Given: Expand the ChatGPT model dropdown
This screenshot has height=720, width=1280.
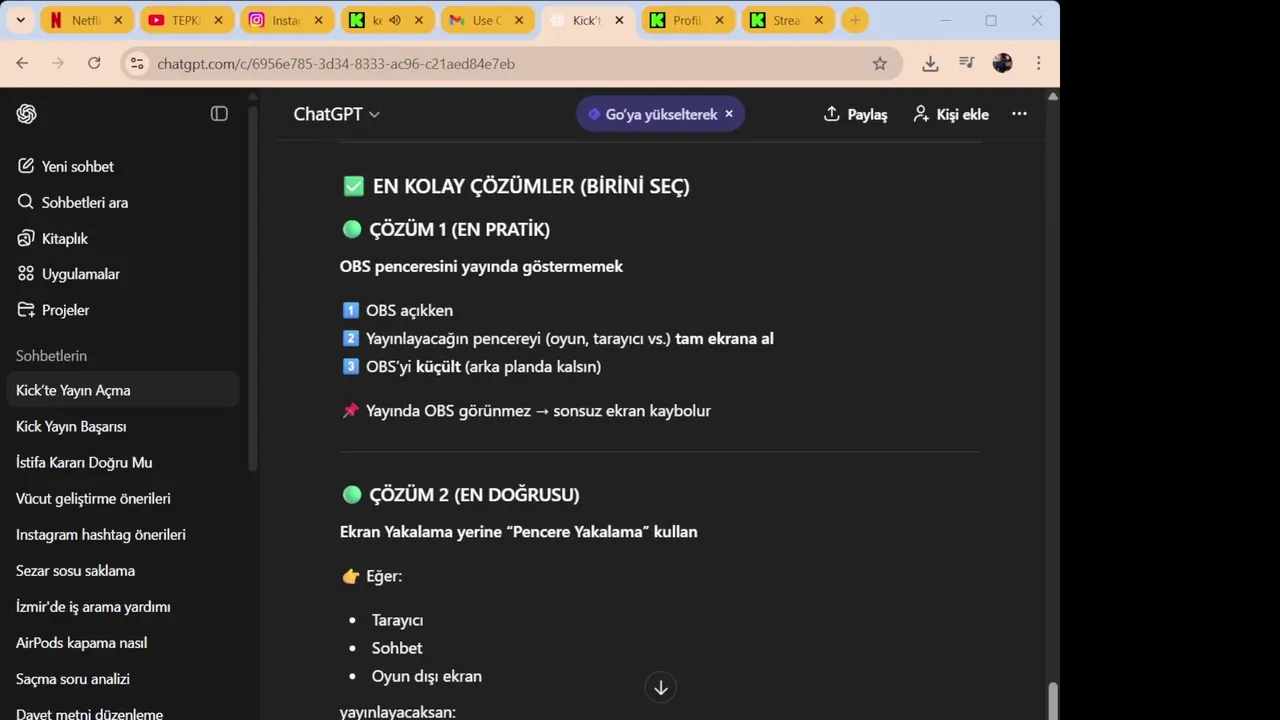Looking at the screenshot, I should click(x=336, y=114).
